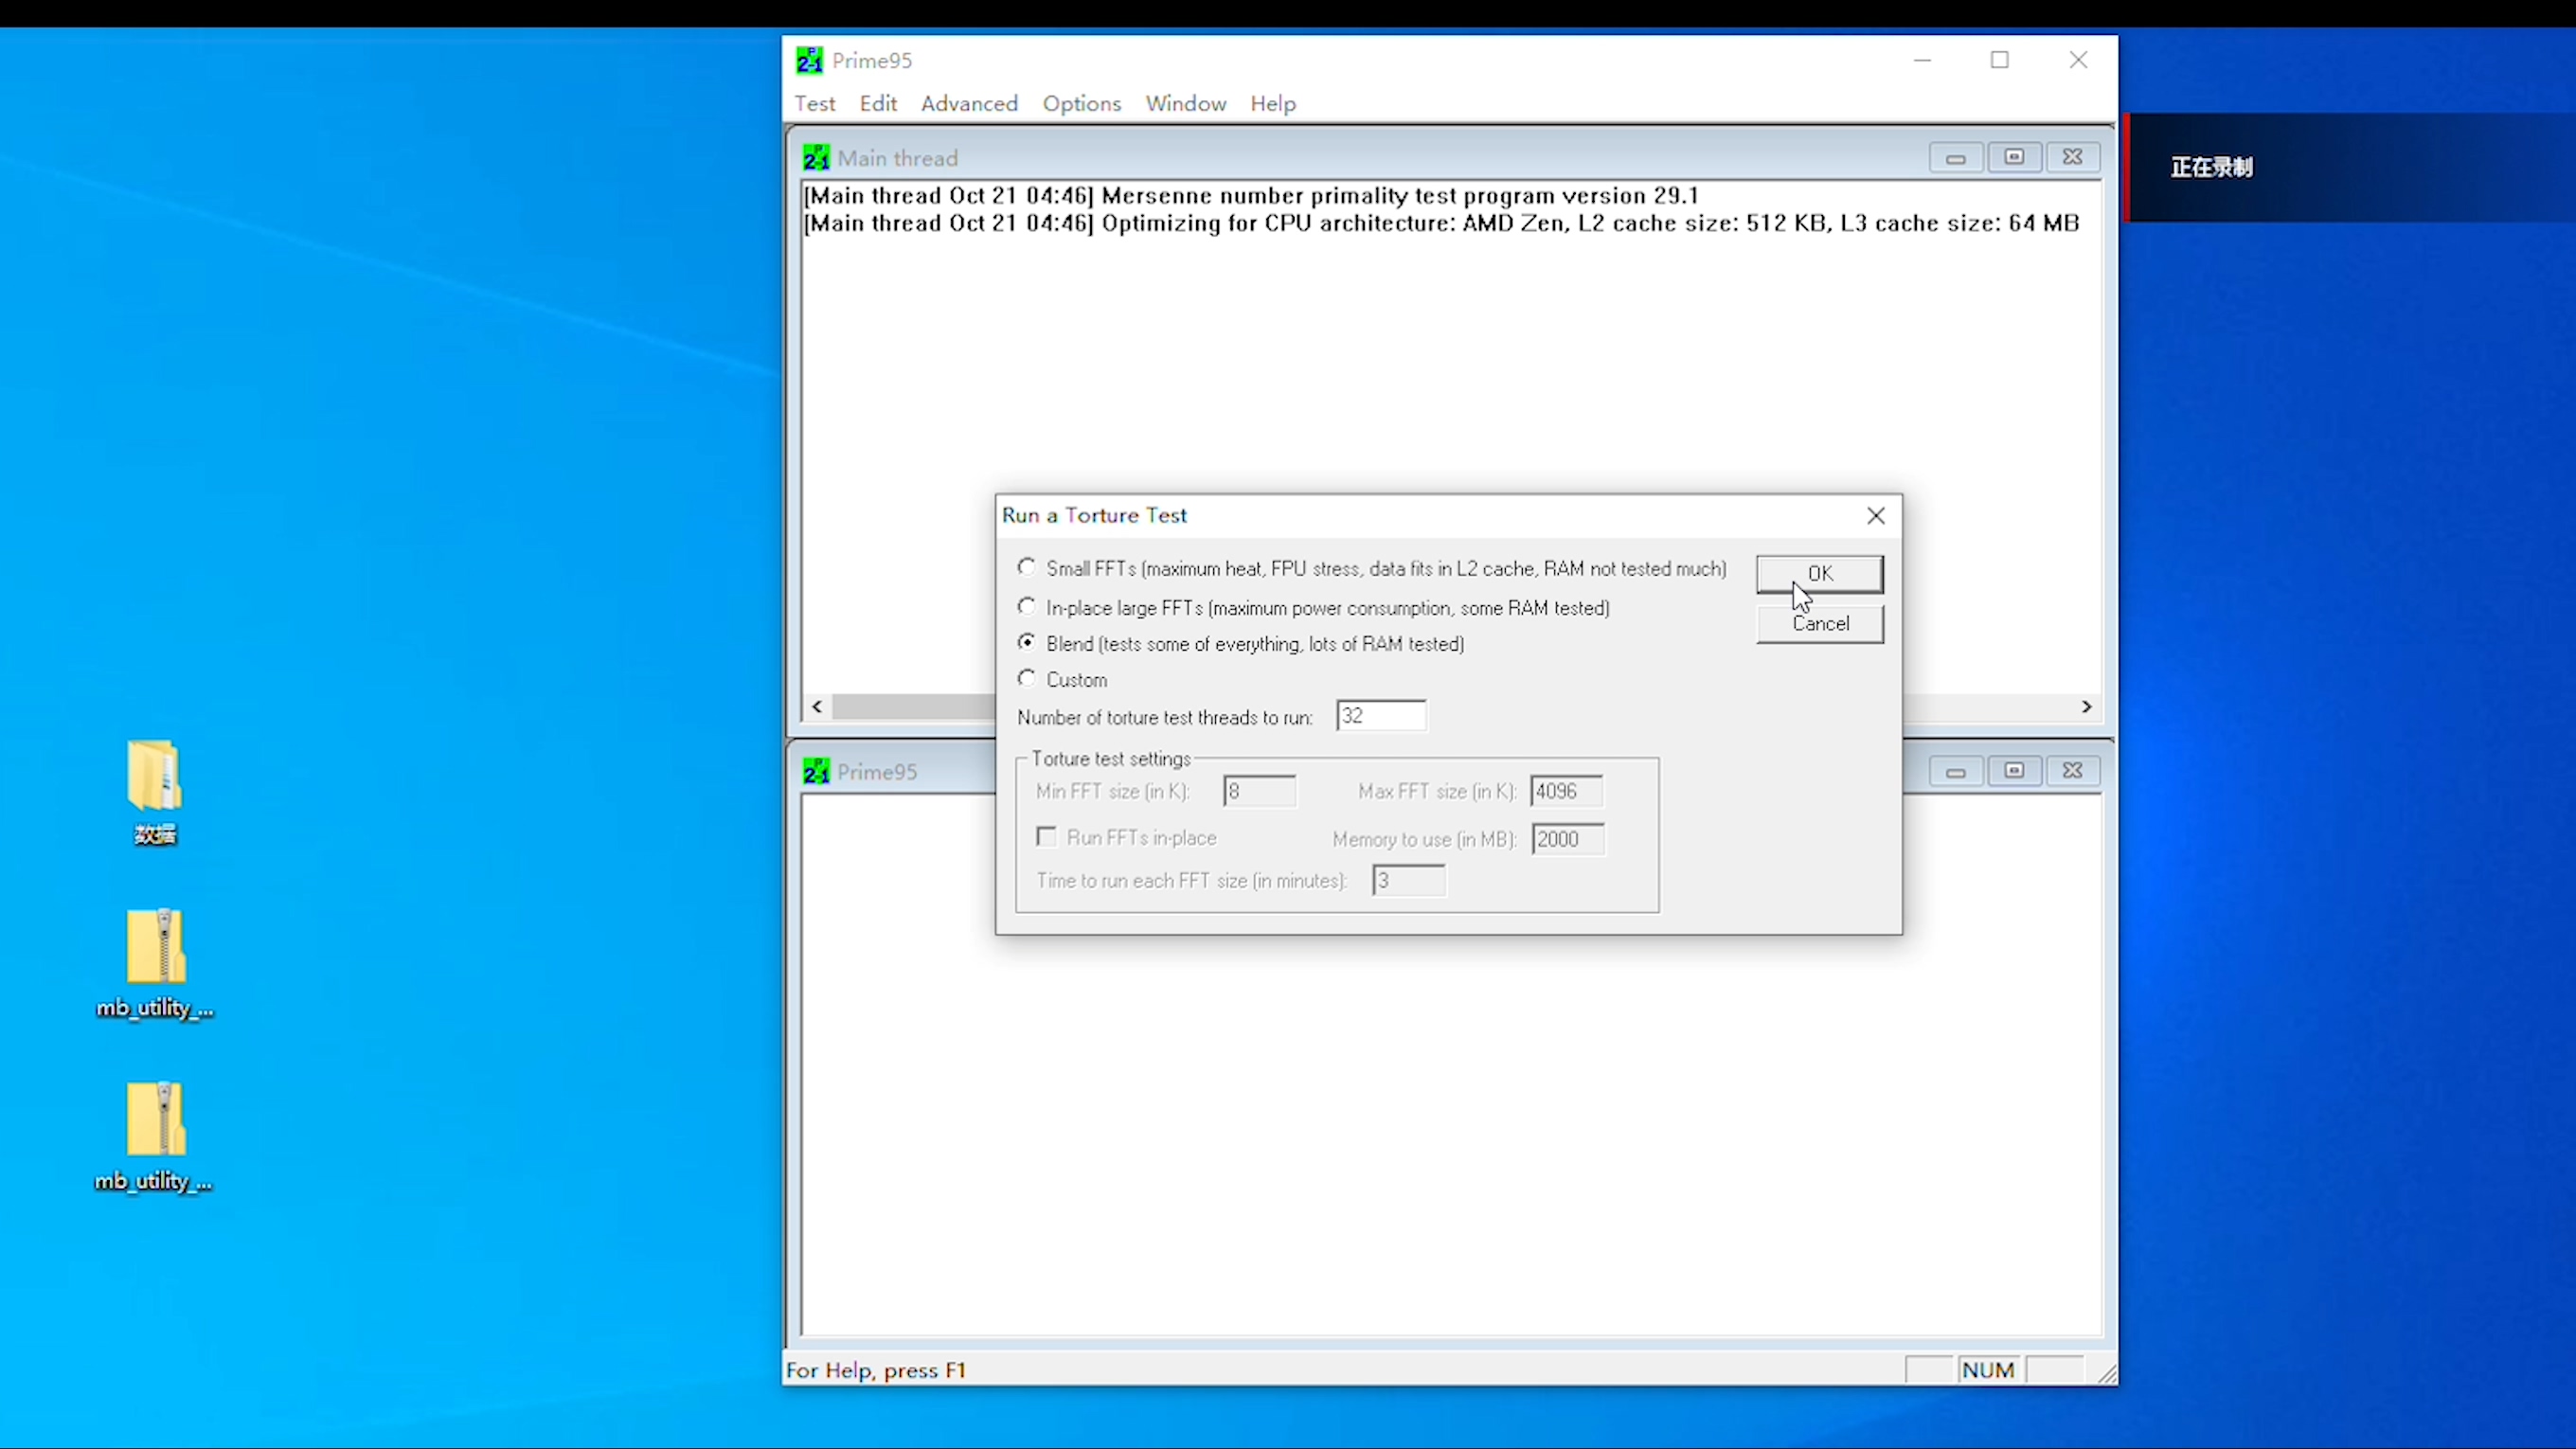Image resolution: width=2576 pixels, height=1449 pixels.
Task: Select the Small FFTs radio option
Action: tap(1026, 567)
